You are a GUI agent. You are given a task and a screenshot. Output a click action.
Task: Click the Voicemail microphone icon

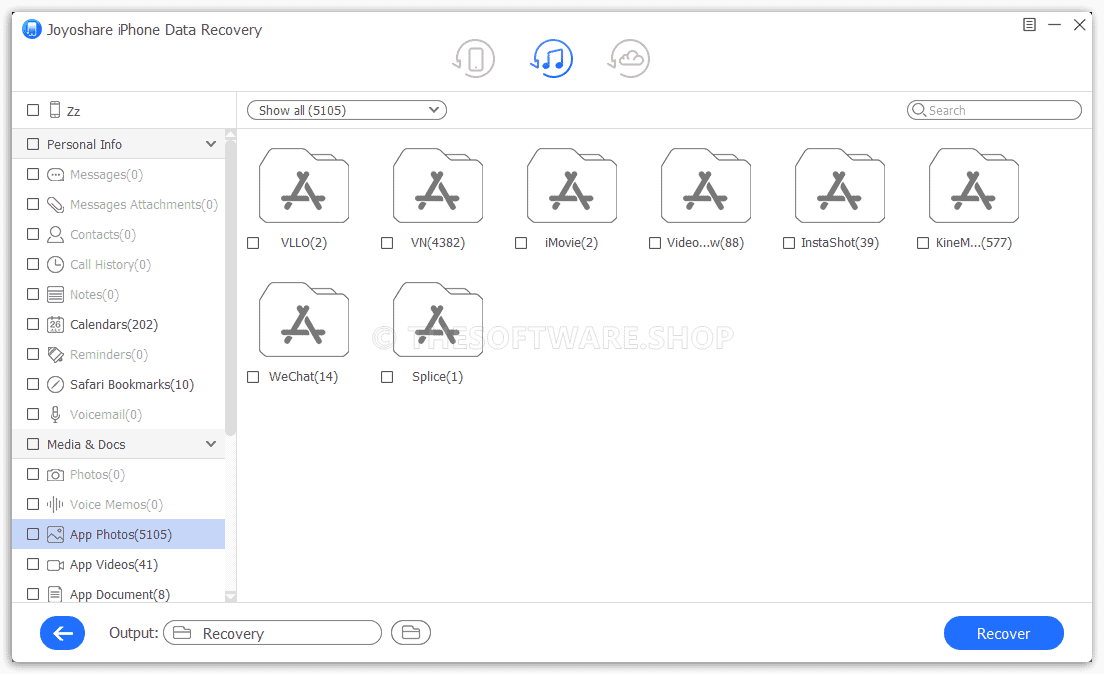55,414
